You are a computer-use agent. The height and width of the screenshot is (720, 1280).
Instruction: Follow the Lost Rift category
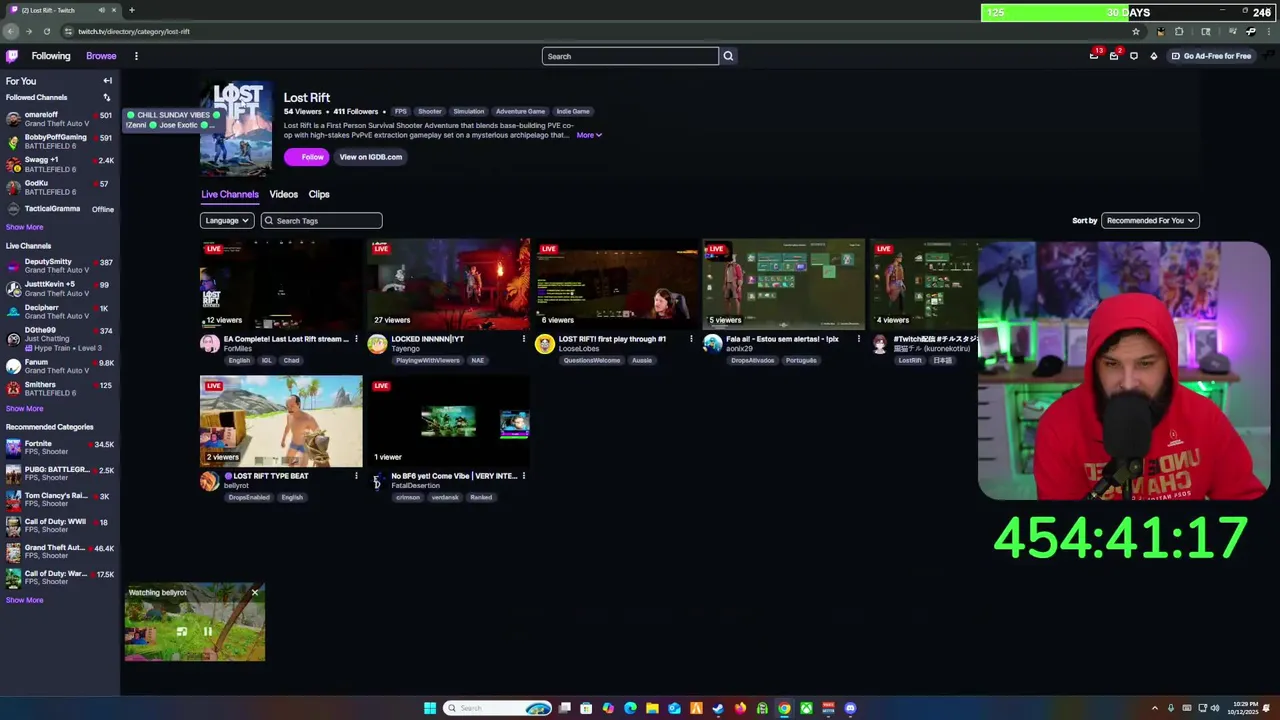[x=306, y=157]
